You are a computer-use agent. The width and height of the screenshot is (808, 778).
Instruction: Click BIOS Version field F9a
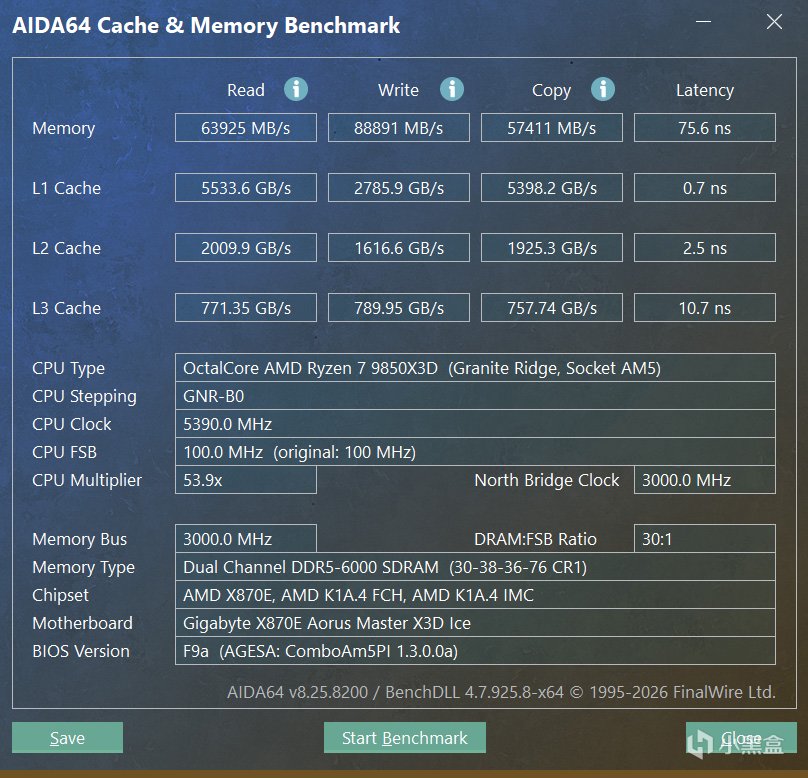475,651
